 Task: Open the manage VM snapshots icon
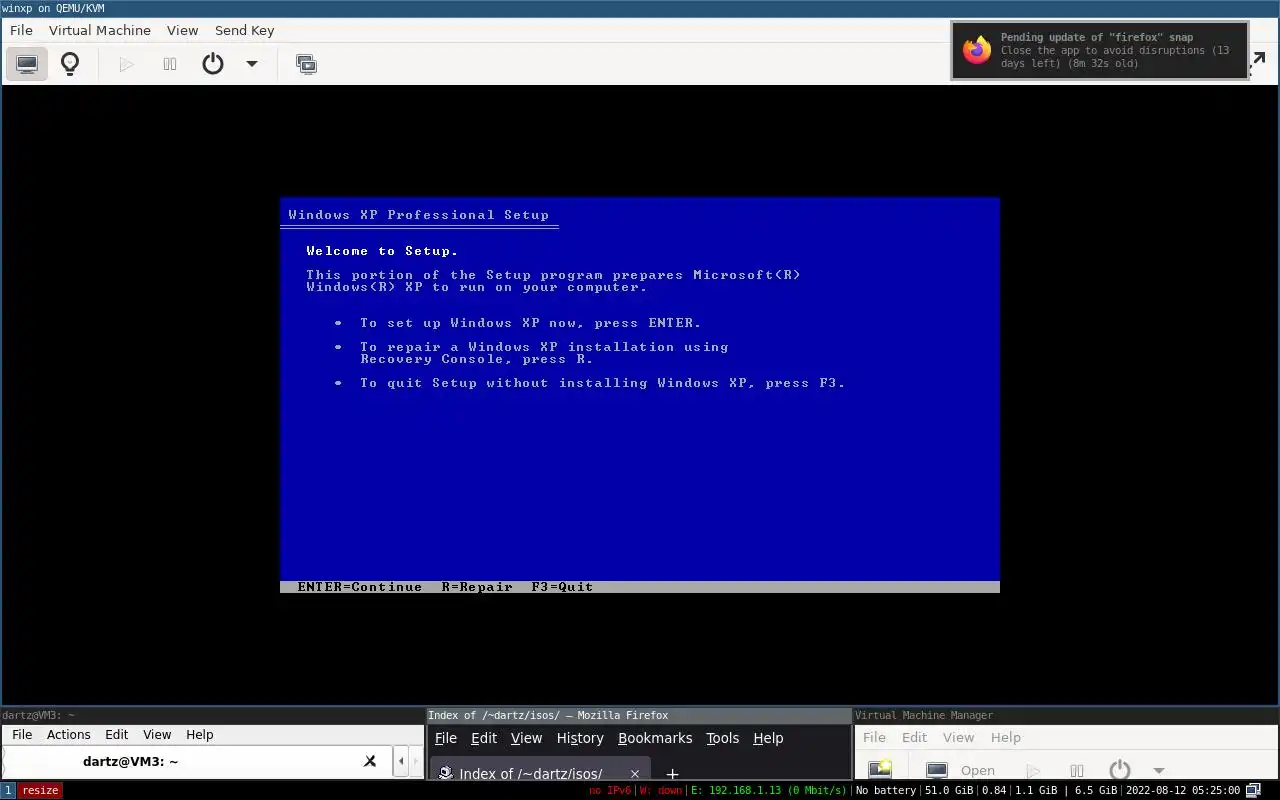coord(306,64)
